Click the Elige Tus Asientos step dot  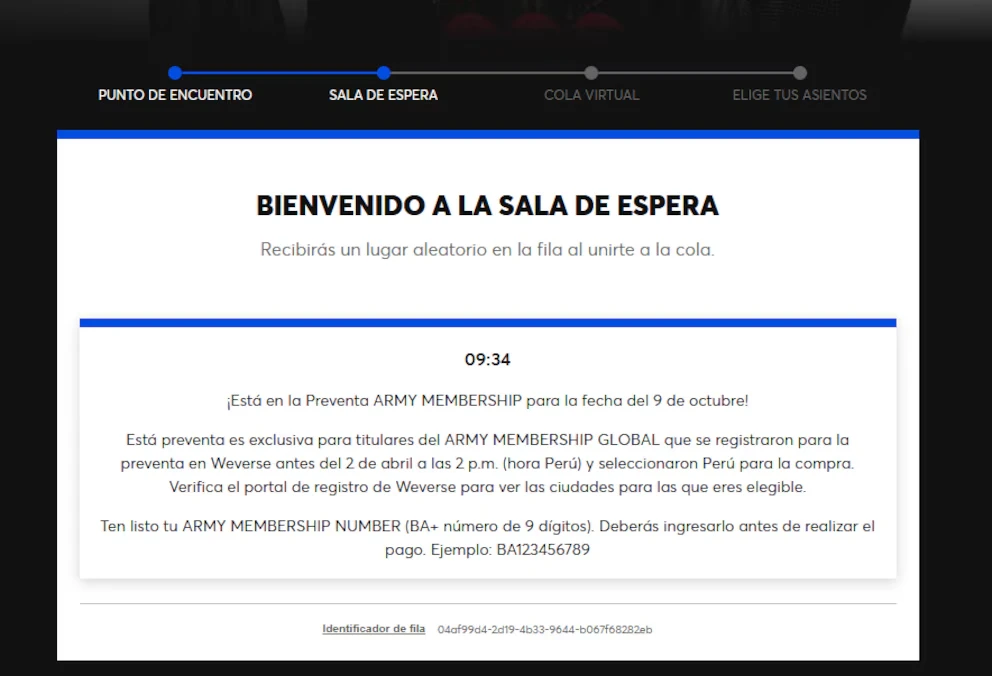pyautogui.click(x=799, y=73)
